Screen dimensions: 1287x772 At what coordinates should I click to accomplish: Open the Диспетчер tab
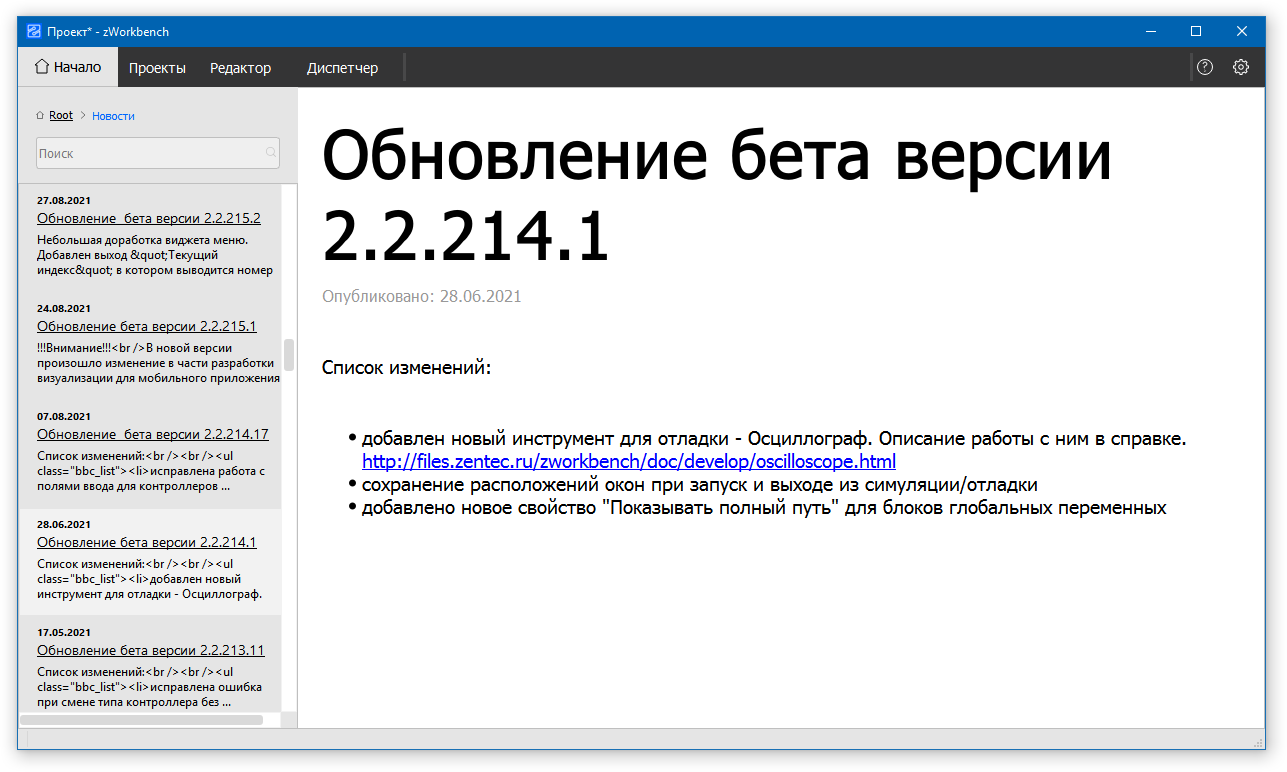coord(342,68)
